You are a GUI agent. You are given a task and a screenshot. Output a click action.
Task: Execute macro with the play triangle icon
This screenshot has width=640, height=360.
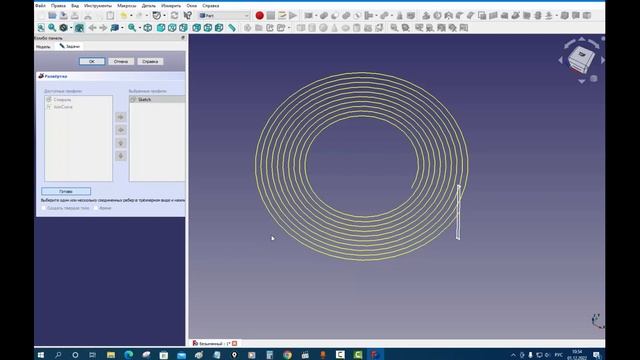click(293, 16)
